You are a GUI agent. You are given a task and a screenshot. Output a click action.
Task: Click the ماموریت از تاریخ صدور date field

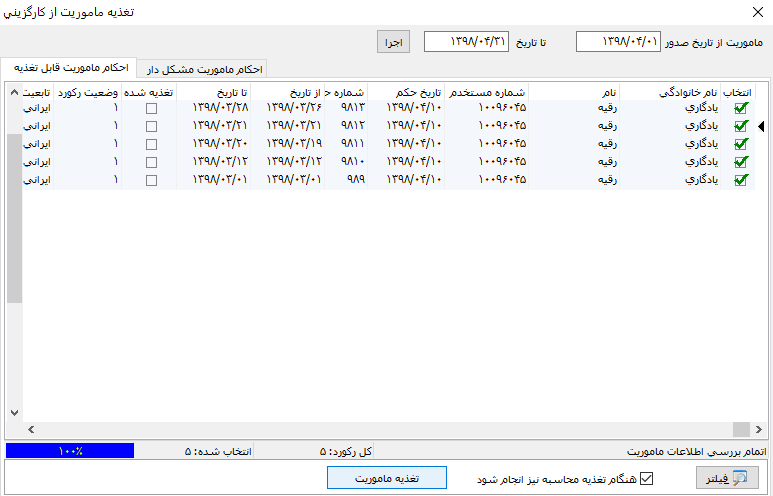[x=618, y=41]
